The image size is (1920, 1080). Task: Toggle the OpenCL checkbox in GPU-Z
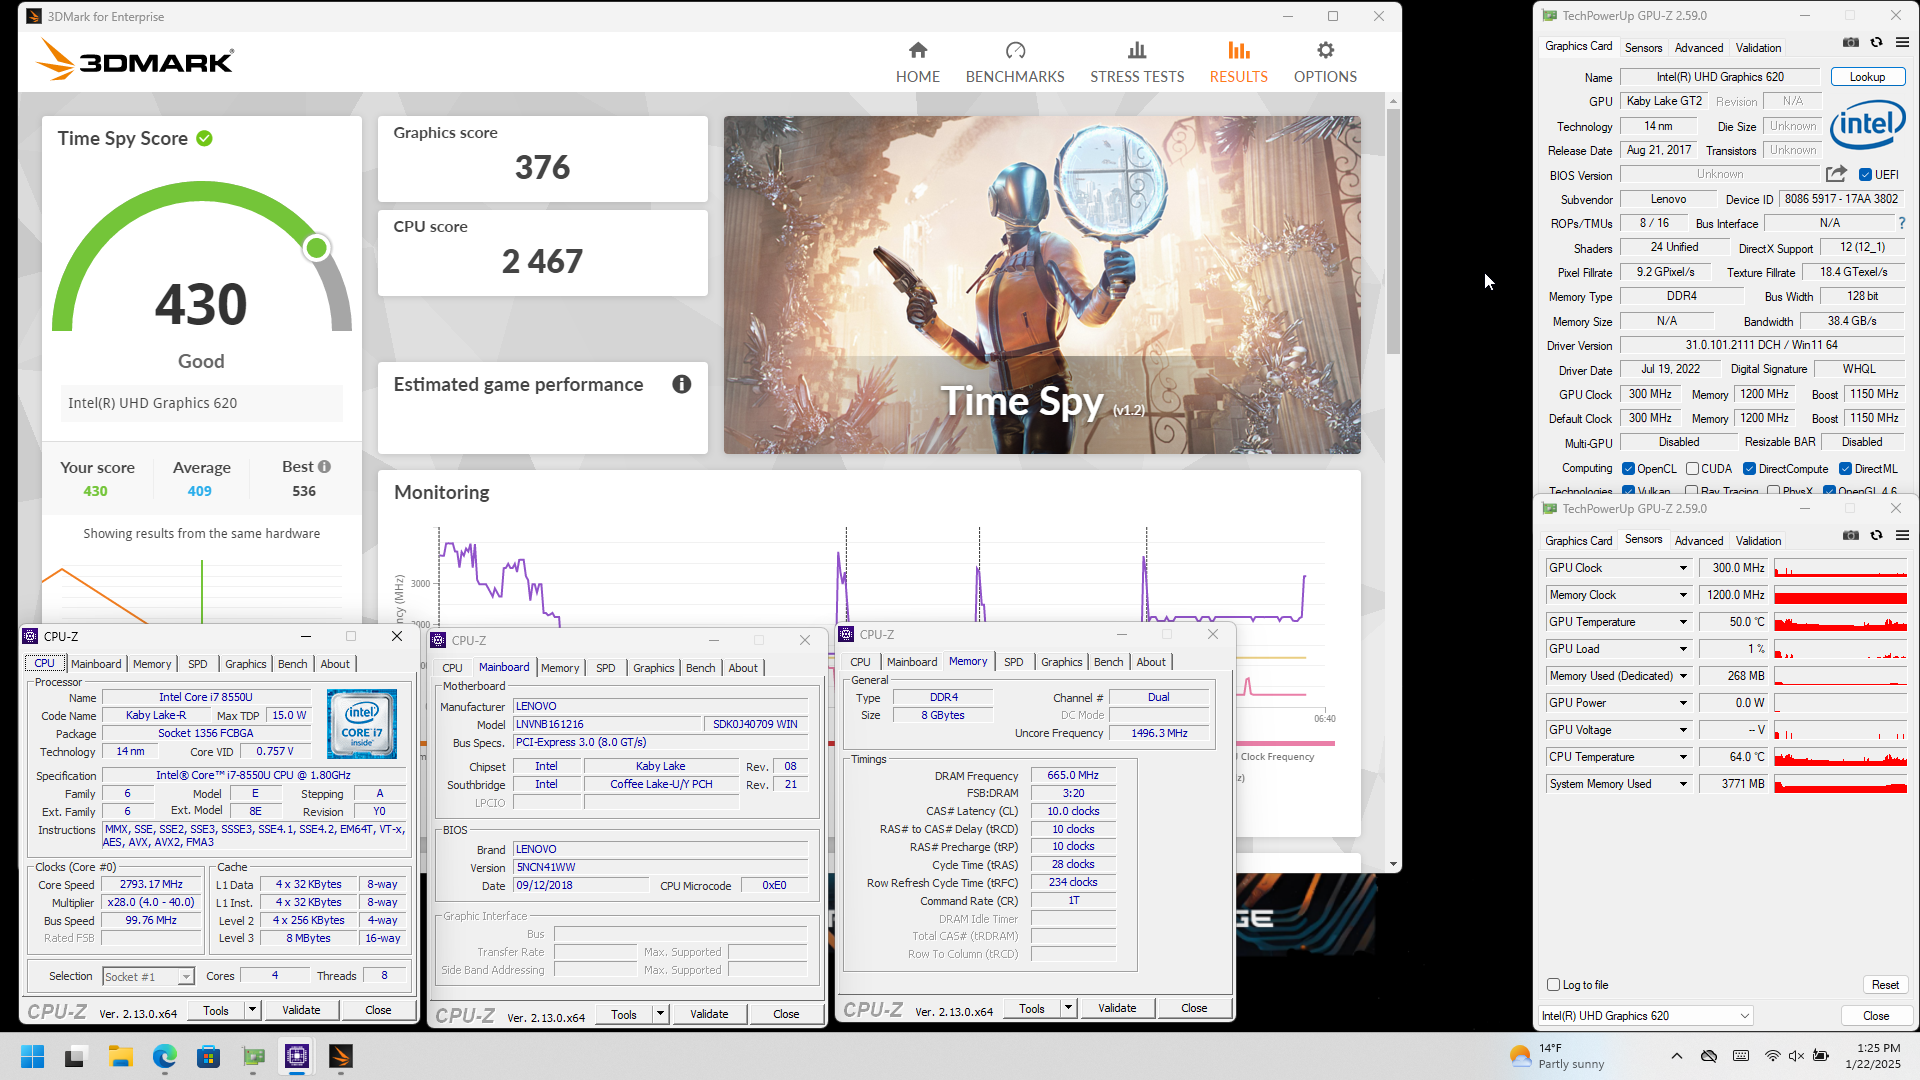(x=1629, y=469)
